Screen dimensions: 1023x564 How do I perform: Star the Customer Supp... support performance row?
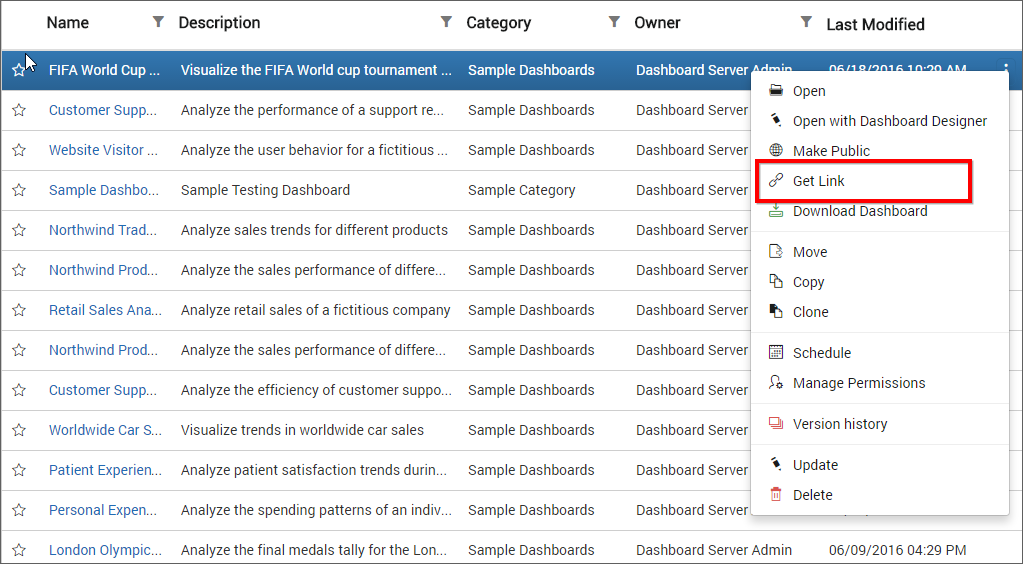click(x=19, y=110)
